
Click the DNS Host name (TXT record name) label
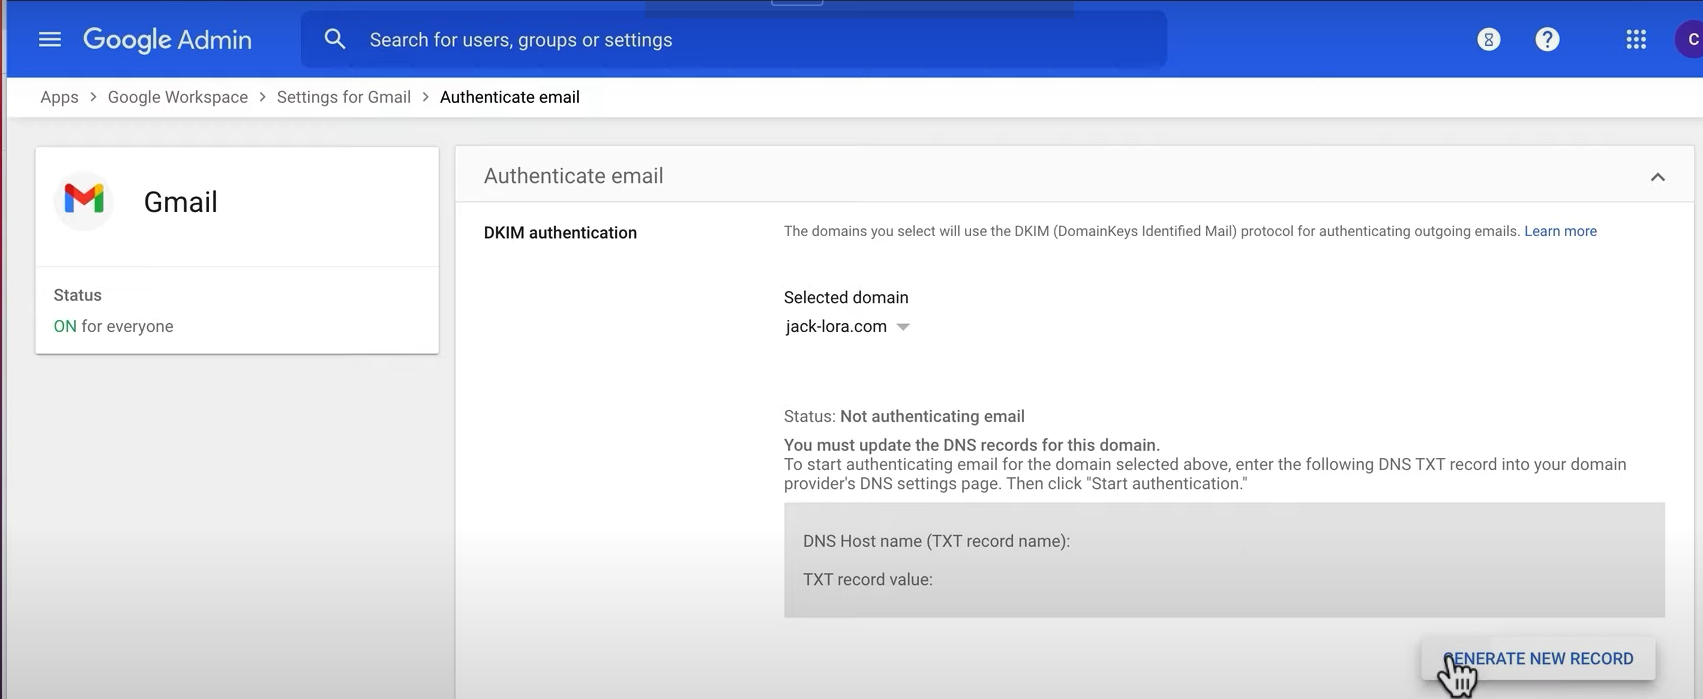[x=936, y=541]
